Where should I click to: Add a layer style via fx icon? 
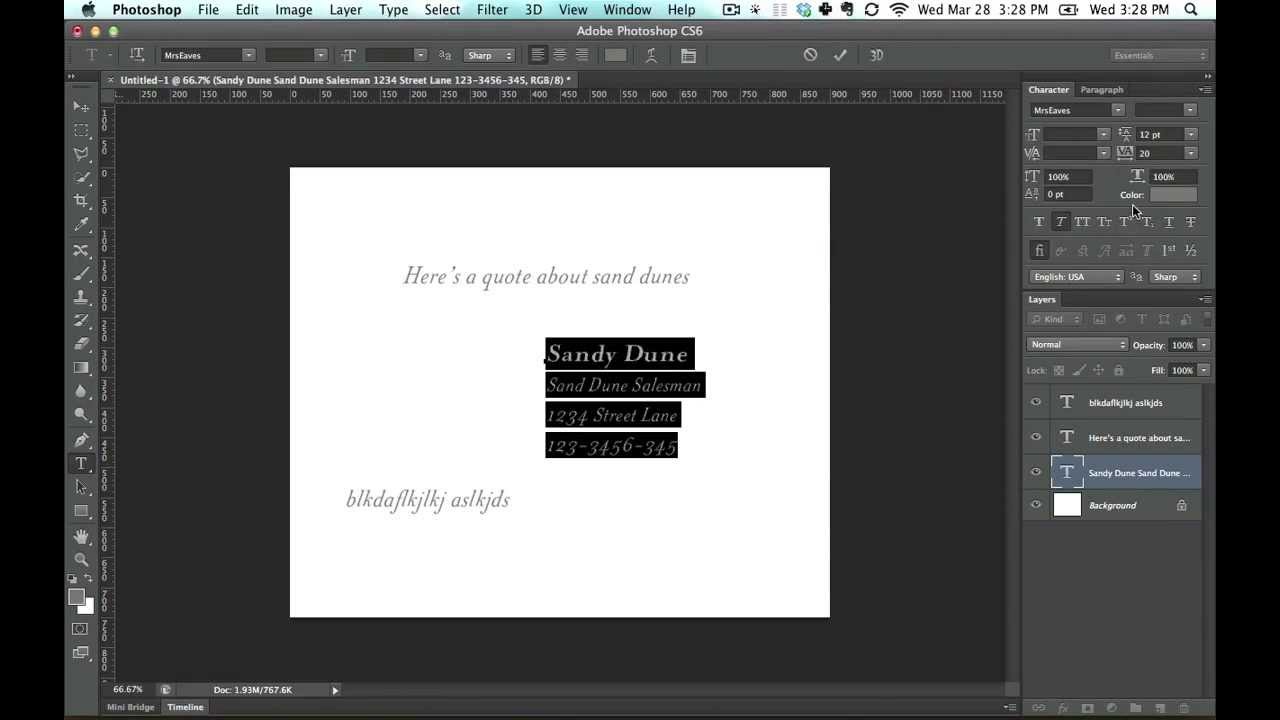pos(1063,708)
